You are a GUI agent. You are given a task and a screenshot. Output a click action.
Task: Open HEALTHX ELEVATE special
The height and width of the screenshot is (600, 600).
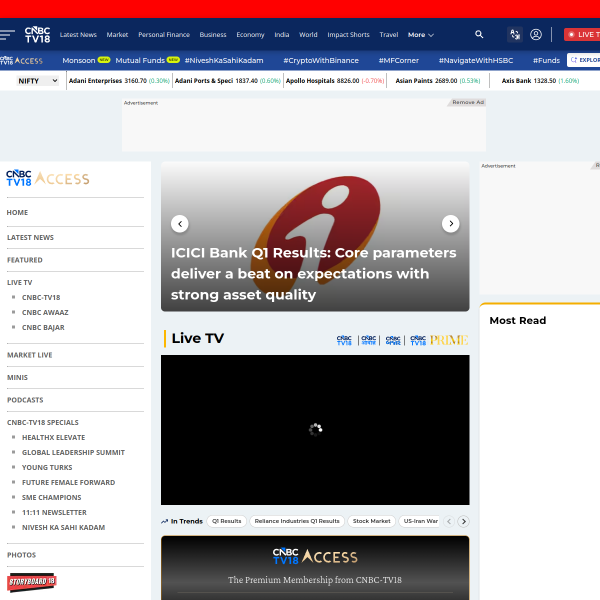coord(54,437)
